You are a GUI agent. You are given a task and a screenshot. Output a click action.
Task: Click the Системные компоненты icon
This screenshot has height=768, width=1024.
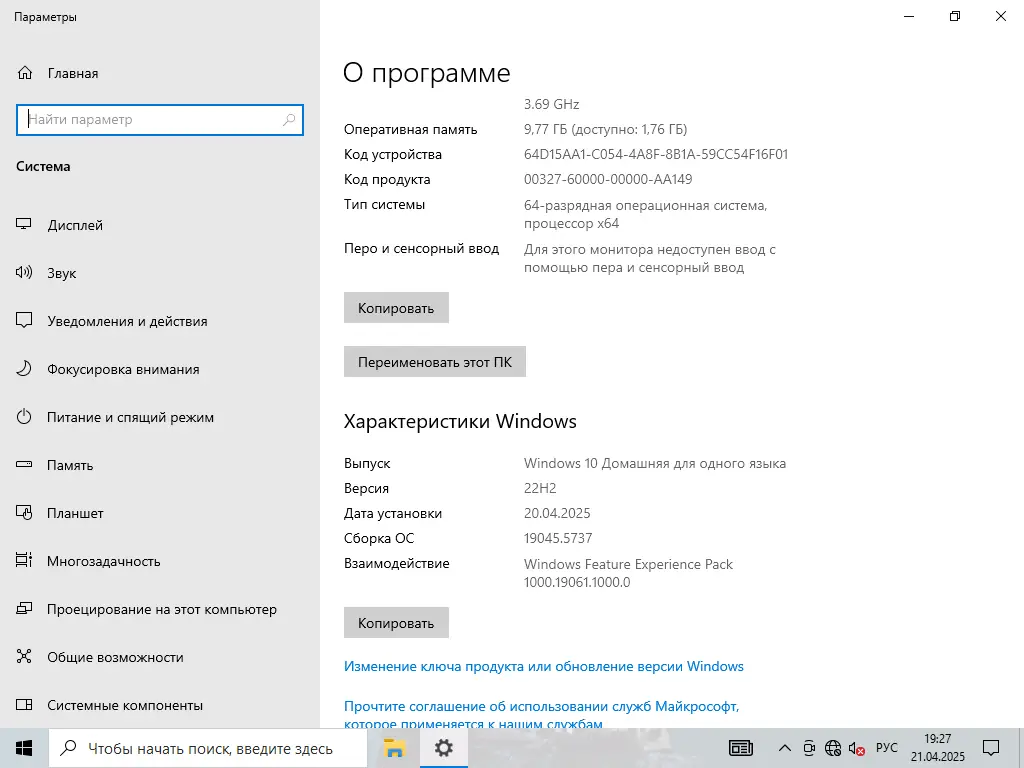pyautogui.click(x=24, y=705)
